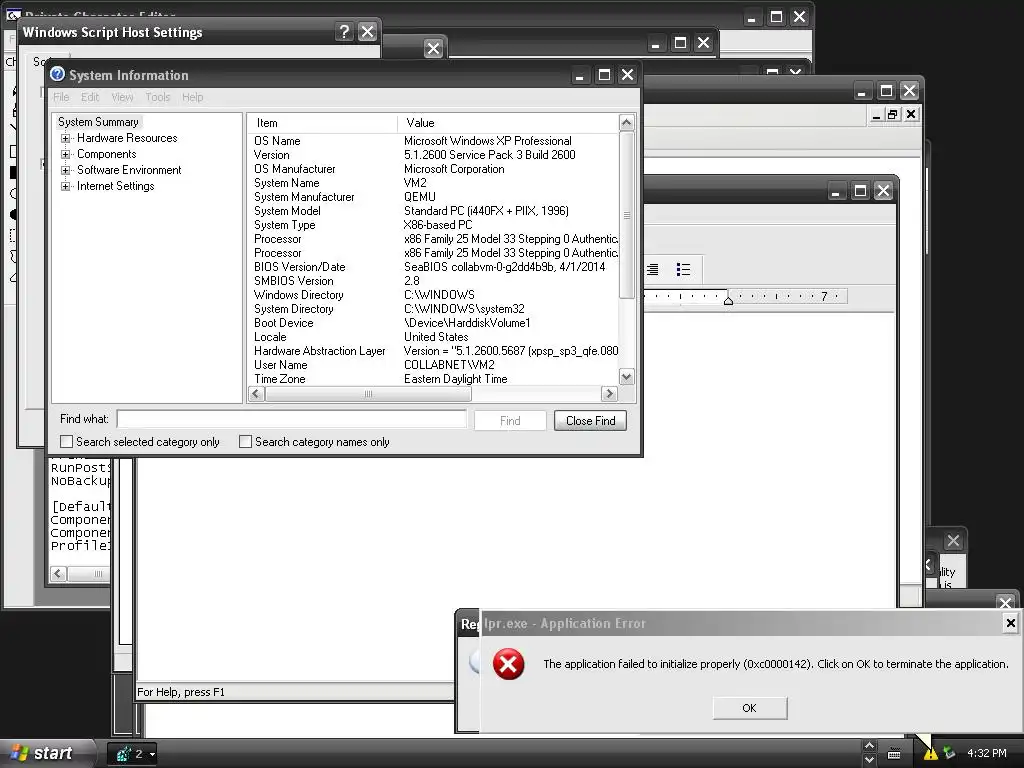Click the 'Hardware Abstraction Layer' row
1024x768 pixels.
(434, 351)
